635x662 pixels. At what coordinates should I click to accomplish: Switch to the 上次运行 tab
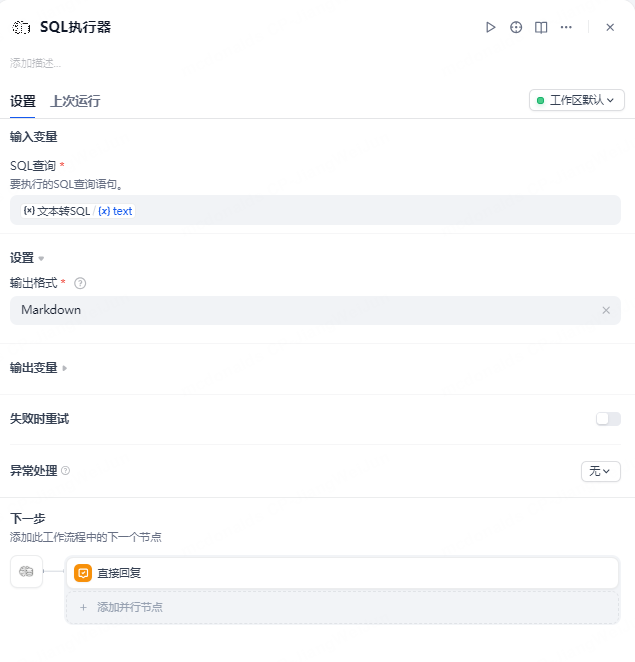(75, 101)
